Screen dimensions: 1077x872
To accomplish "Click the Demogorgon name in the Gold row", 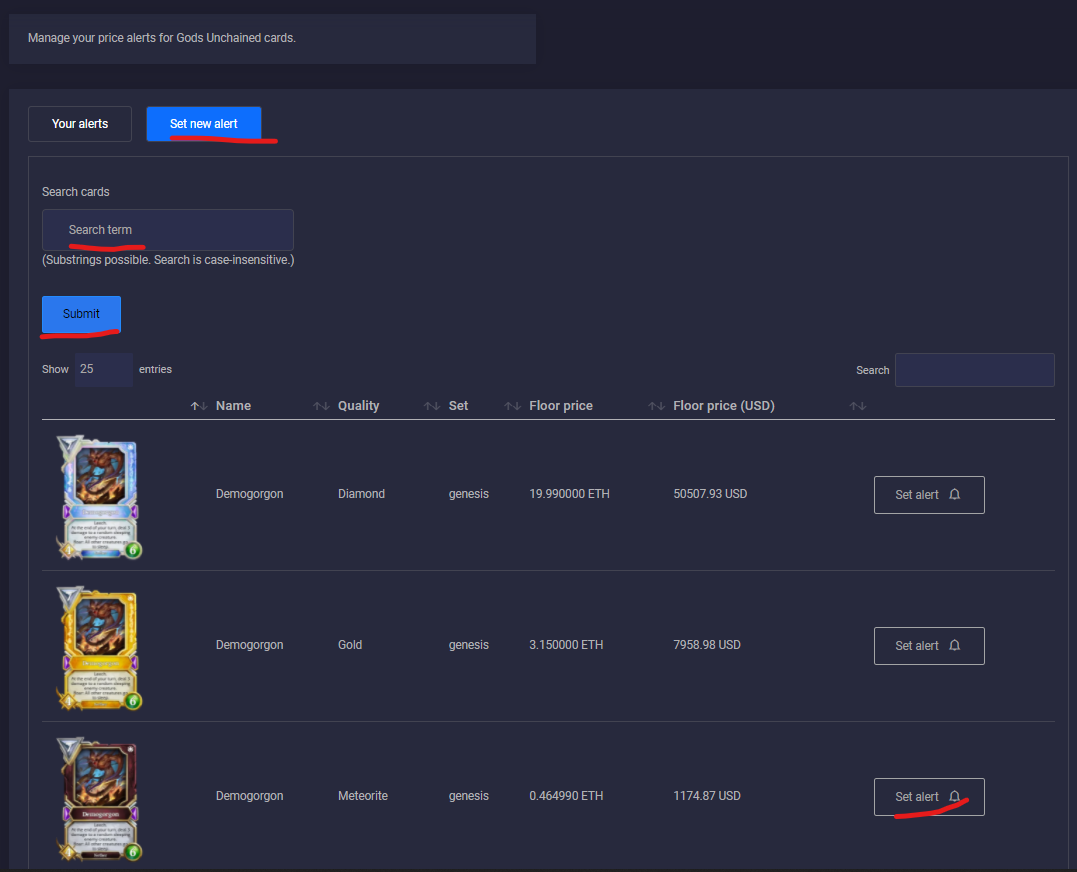I will point(249,645).
